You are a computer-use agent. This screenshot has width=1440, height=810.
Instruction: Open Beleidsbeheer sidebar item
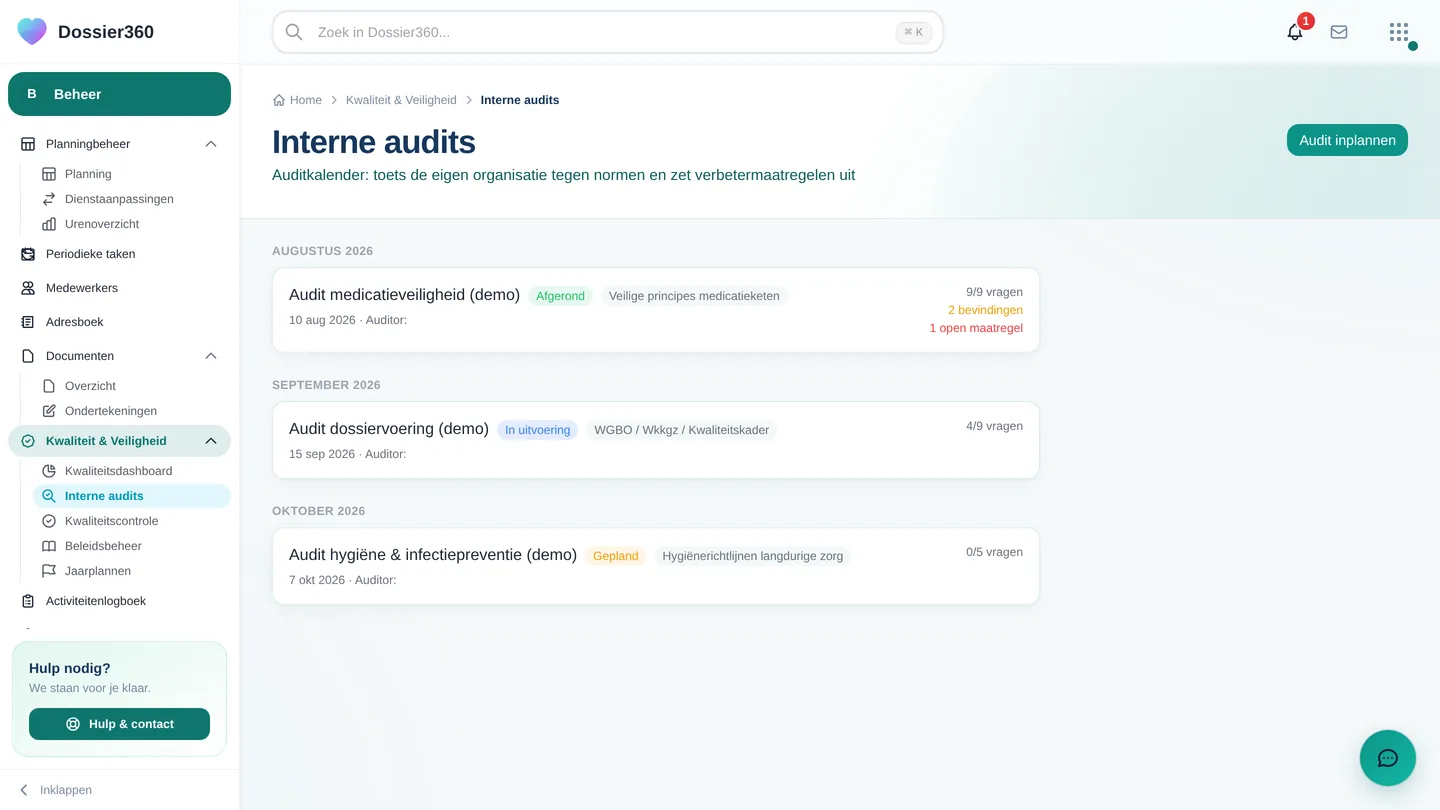pos(132,546)
